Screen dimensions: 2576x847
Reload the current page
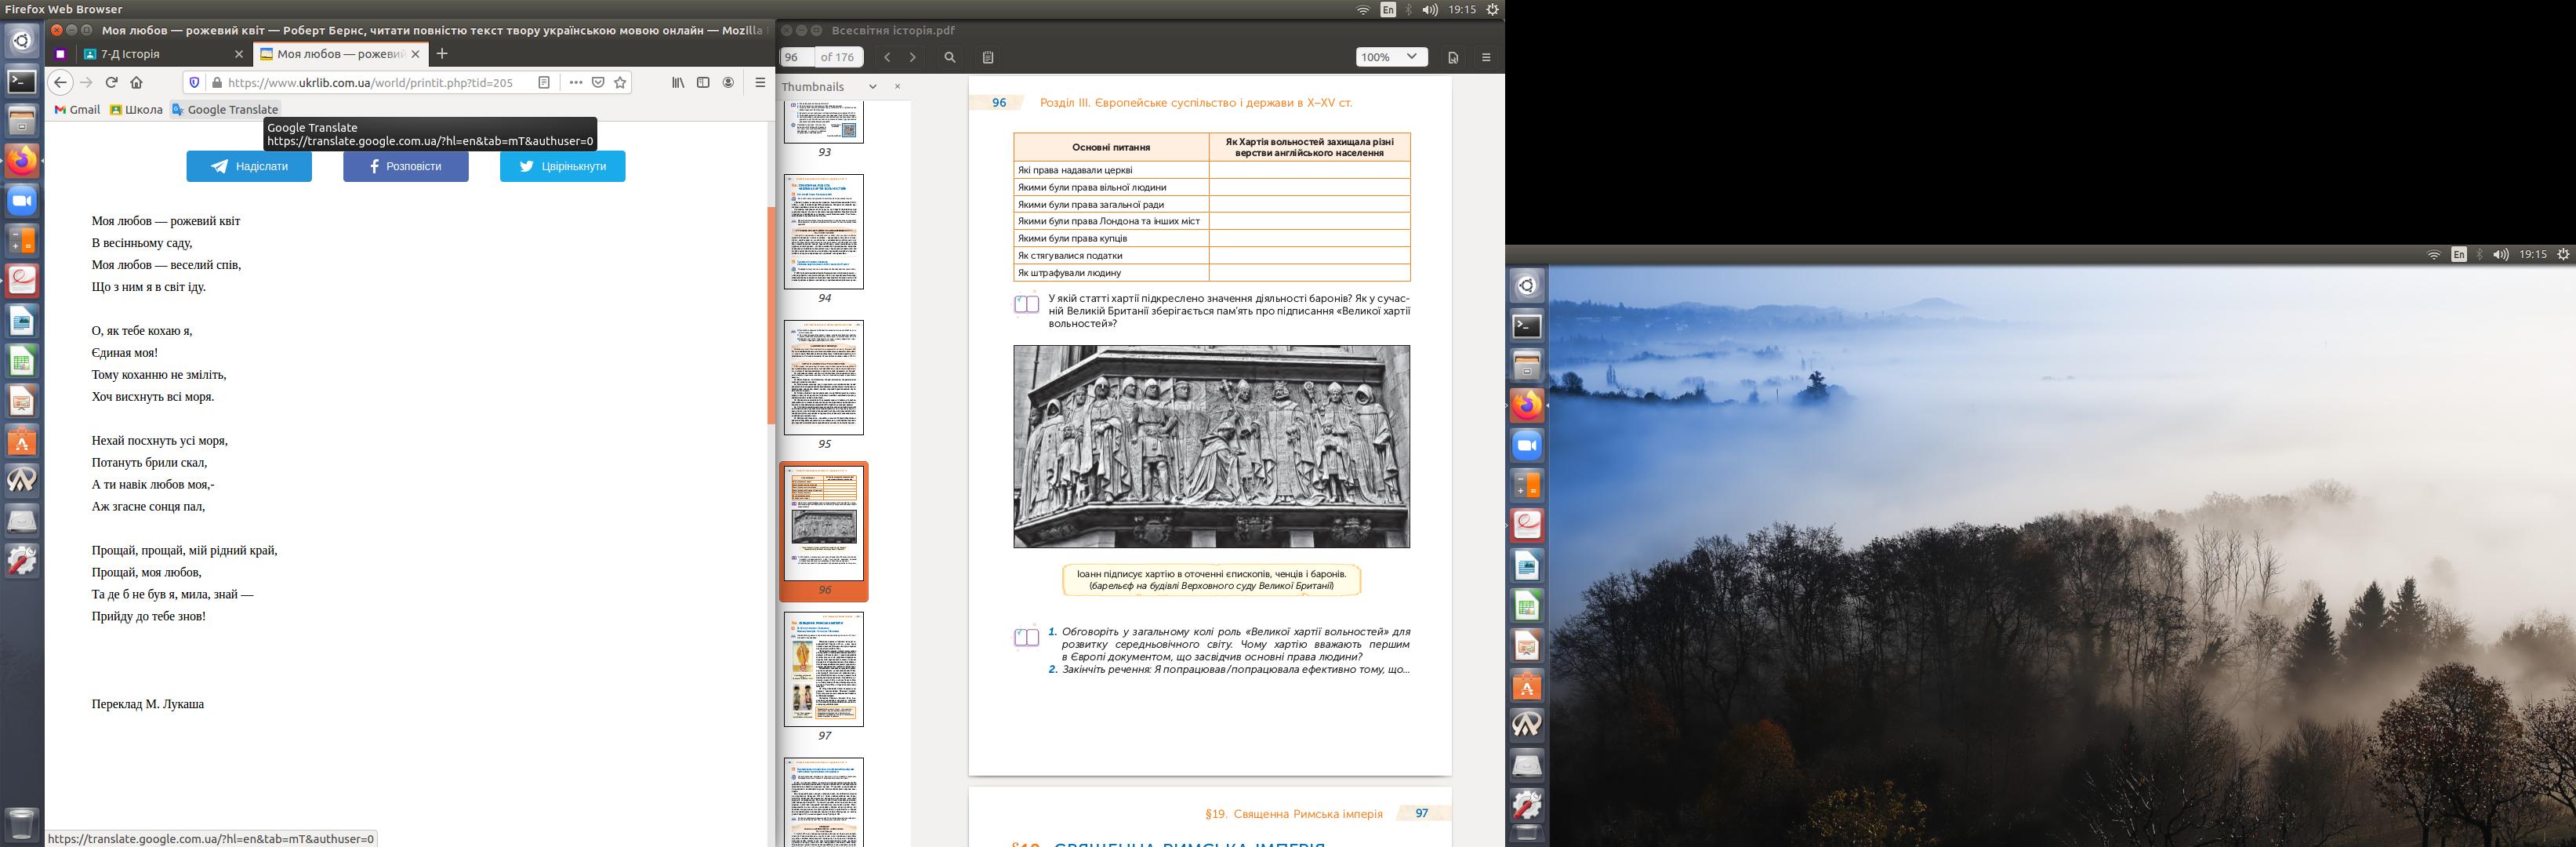tap(112, 83)
